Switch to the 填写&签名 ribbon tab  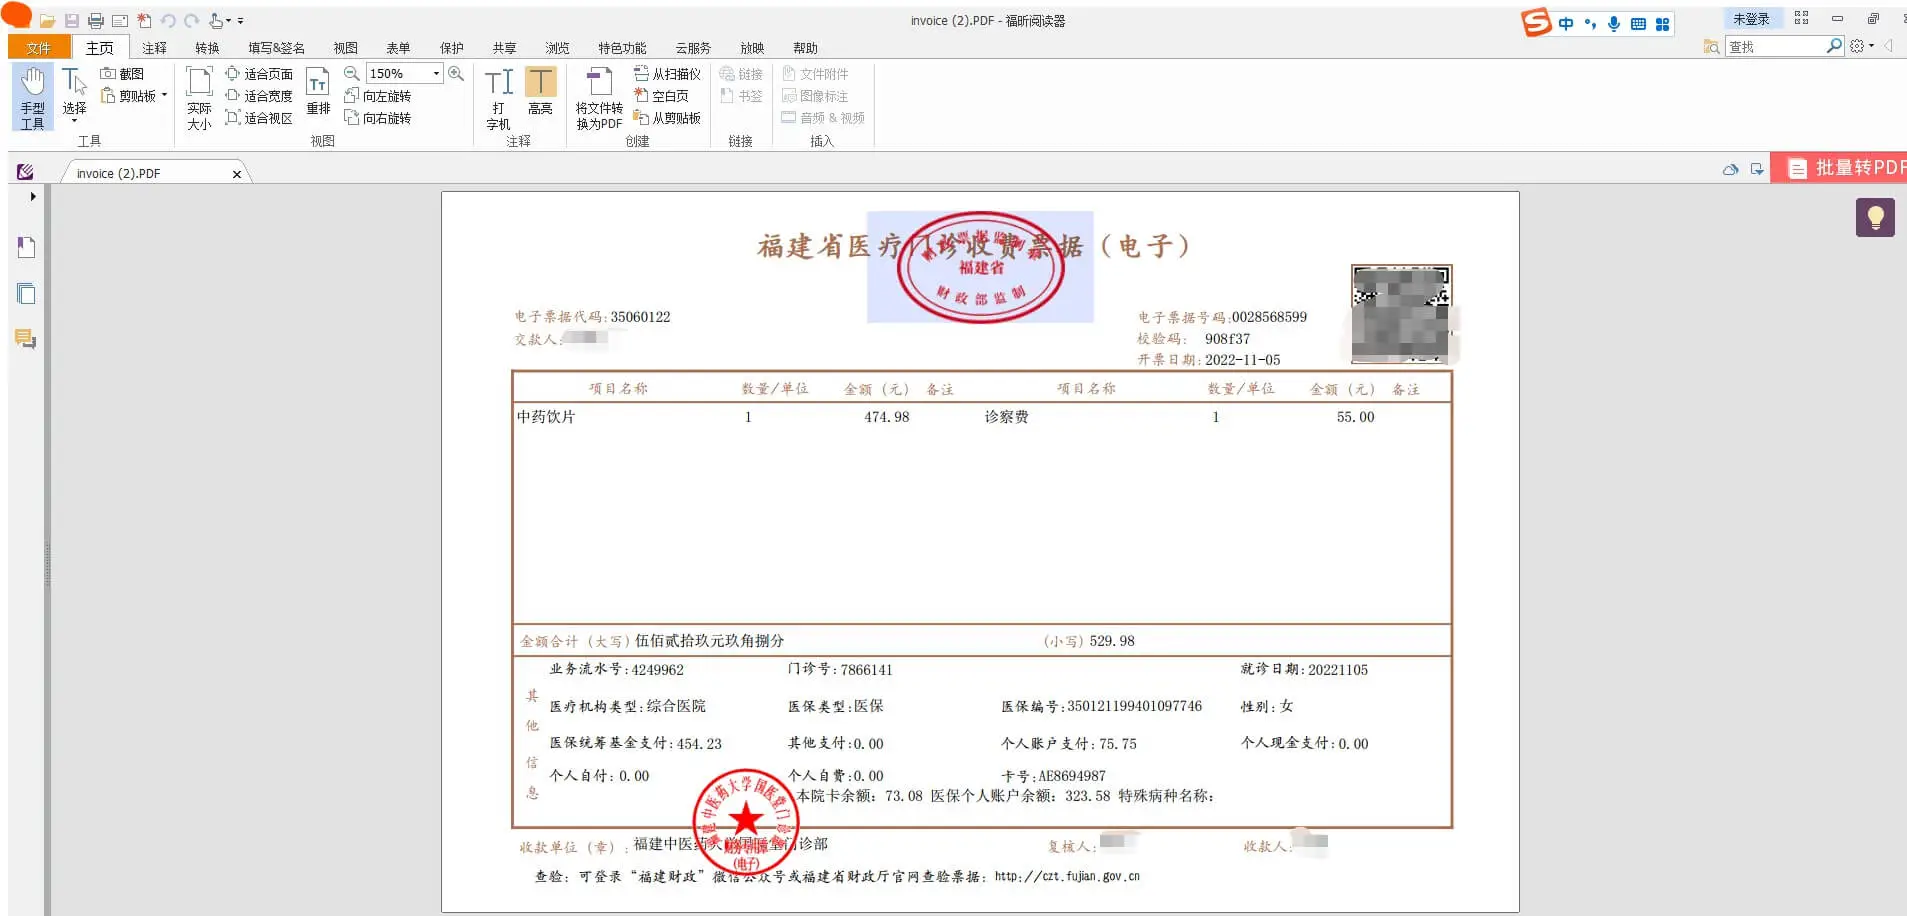click(277, 48)
